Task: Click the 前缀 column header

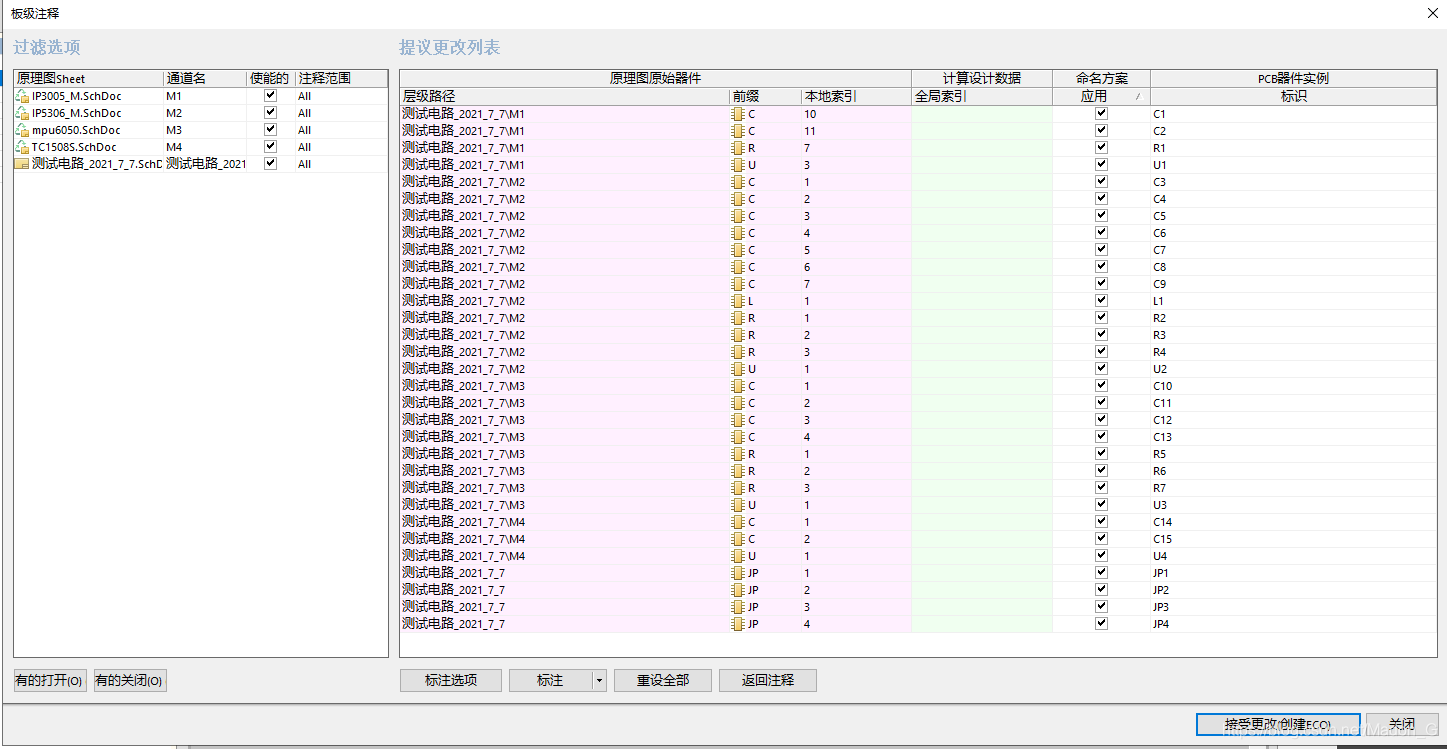Action: [x=765, y=97]
